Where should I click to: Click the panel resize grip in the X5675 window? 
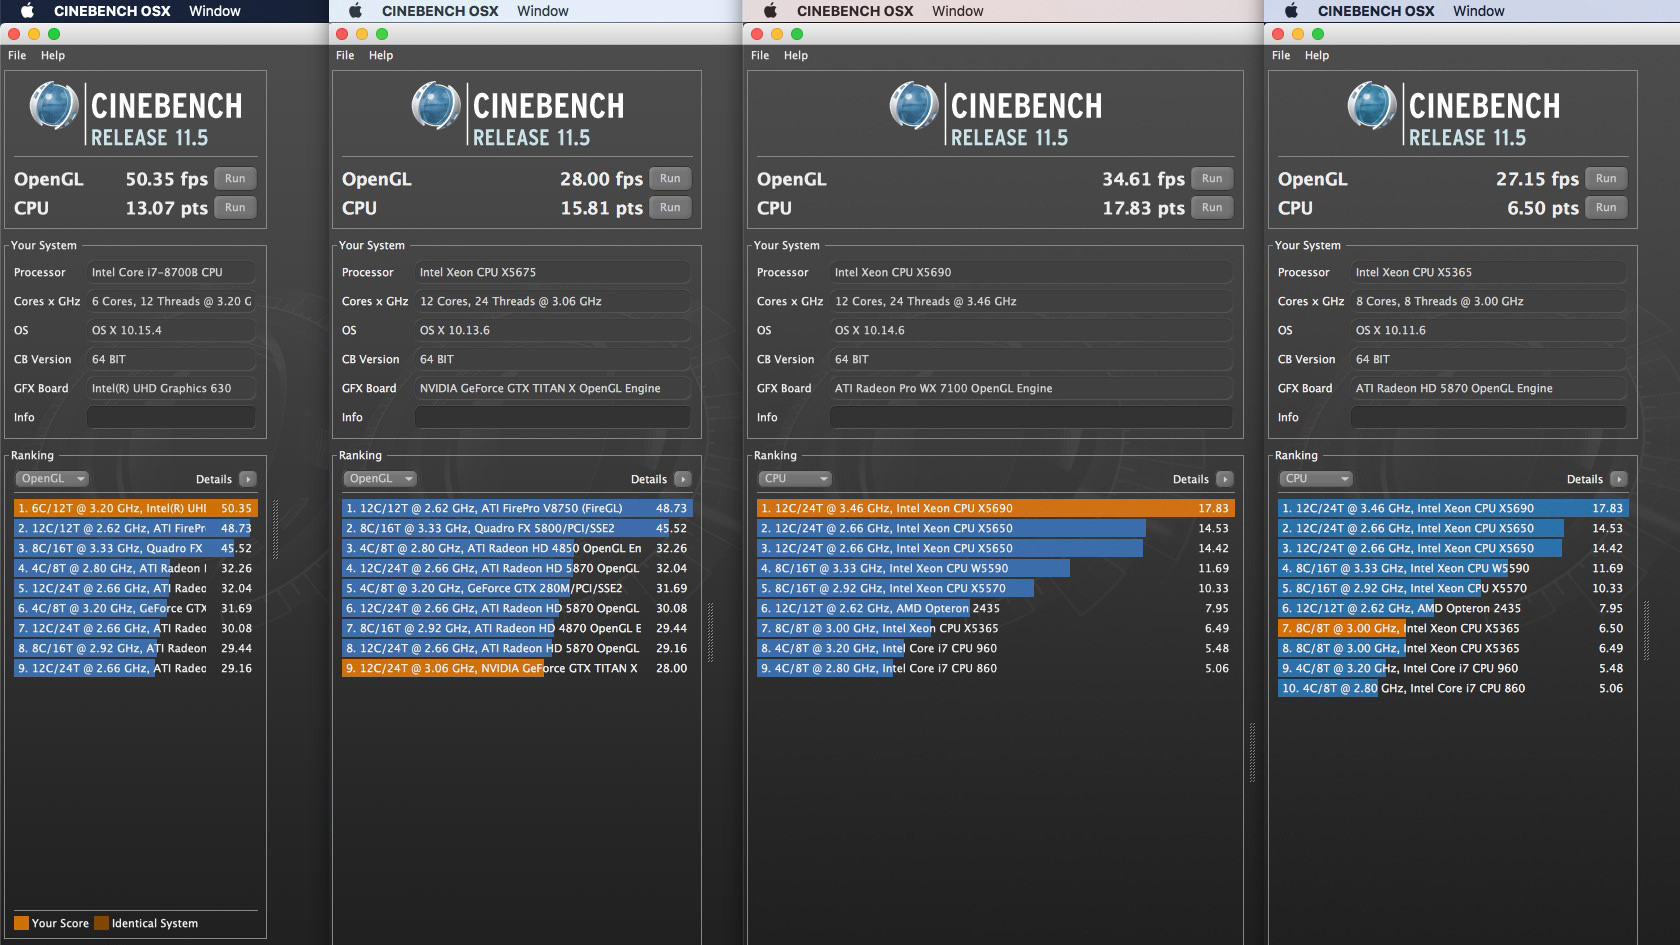point(711,632)
